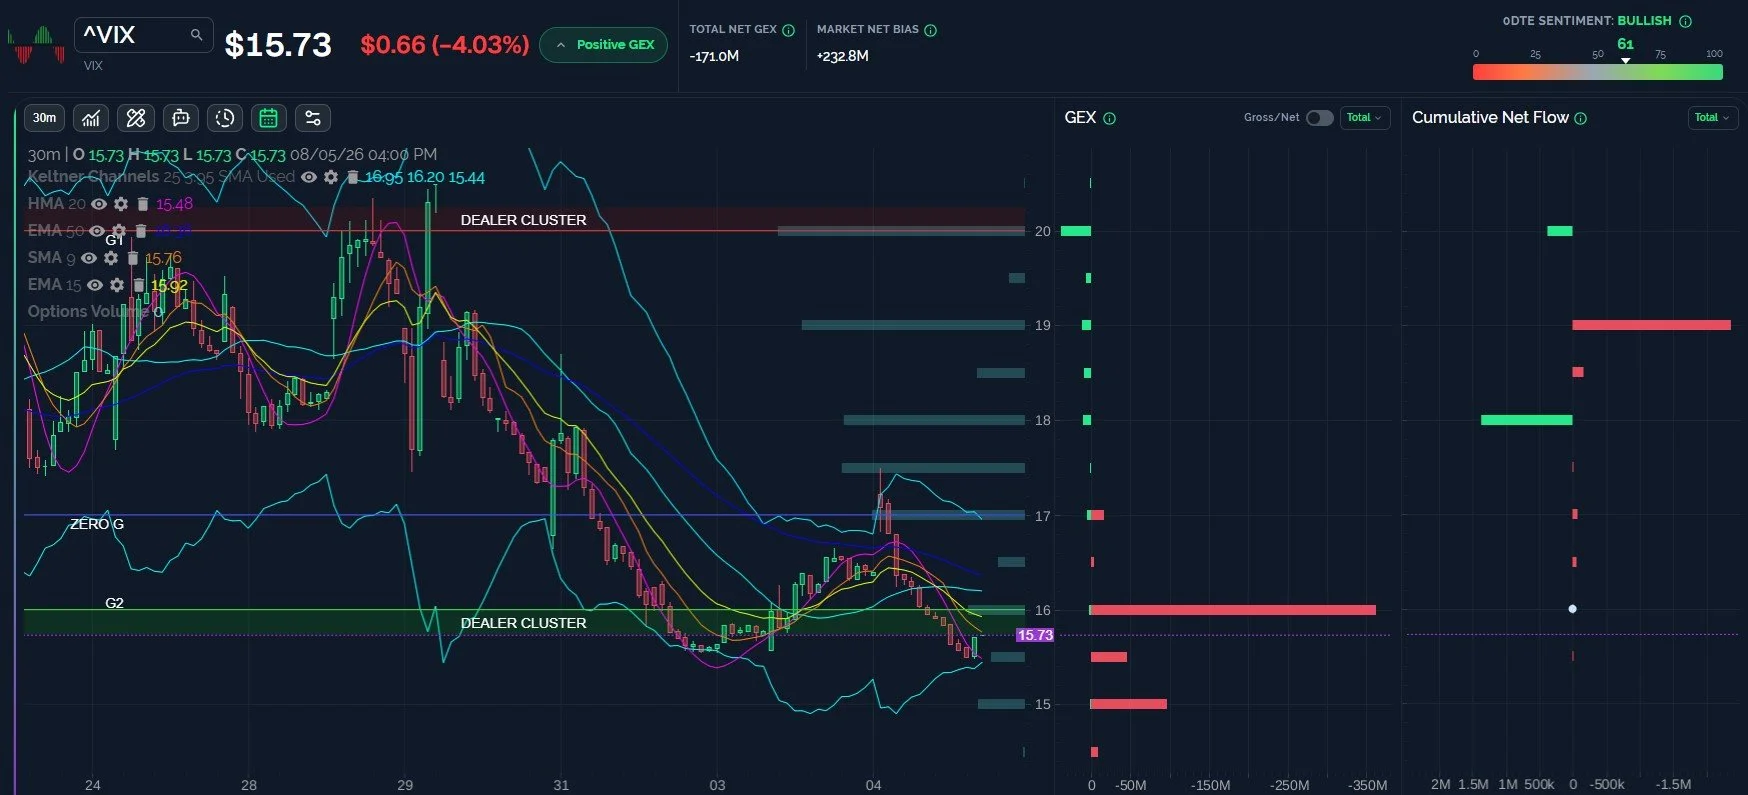Click the 0DTE sentiment gradient bar
This screenshot has height=795, width=1748.
[1597, 72]
